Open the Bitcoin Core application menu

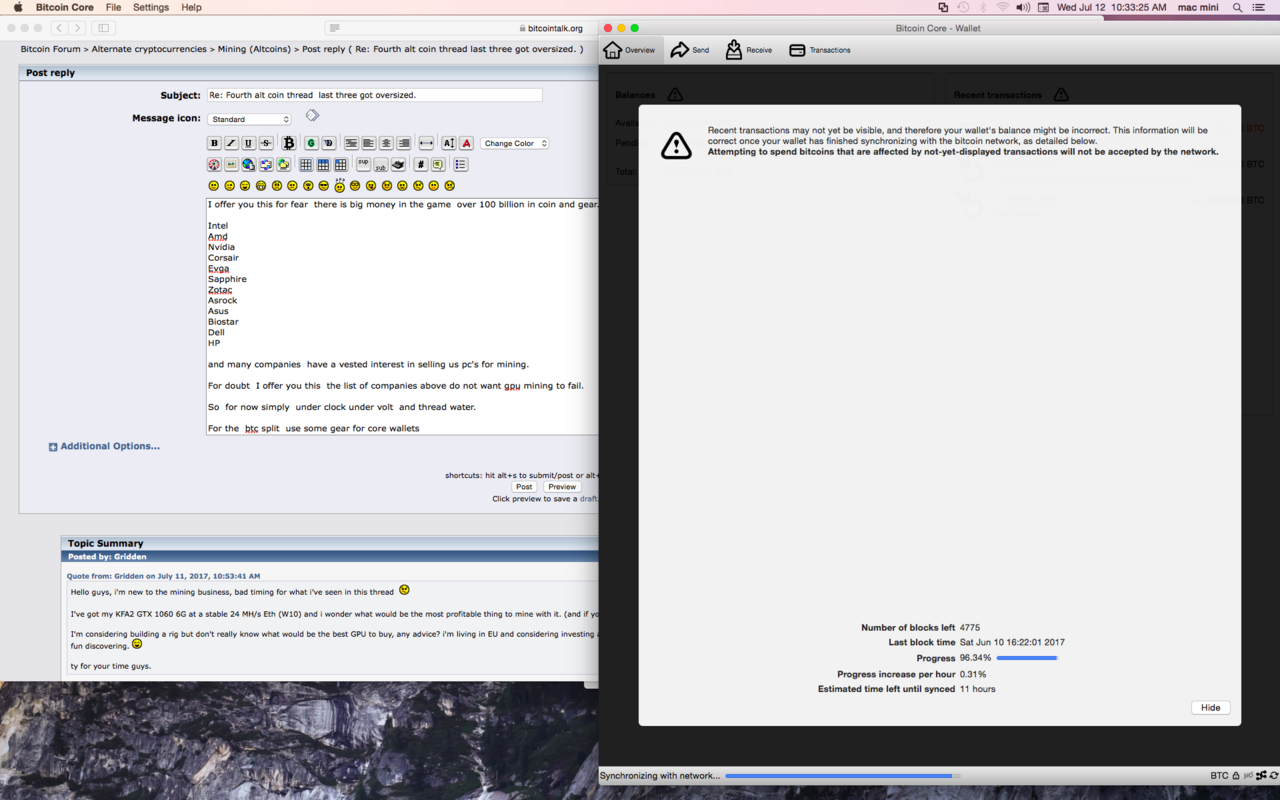coord(65,7)
